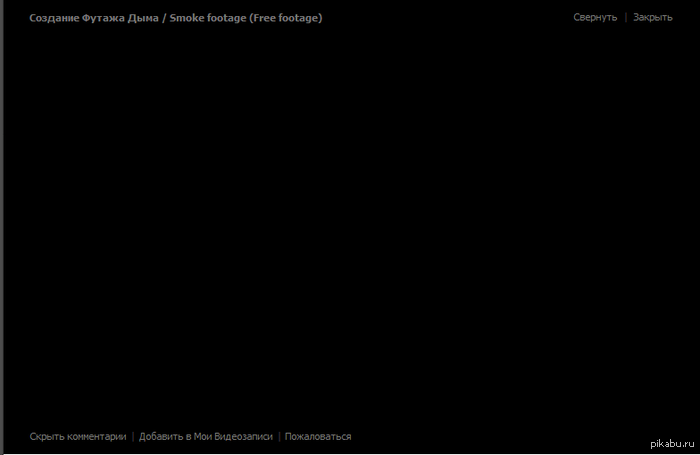Select the Создание Футажа Дыма heading text

(94, 18)
